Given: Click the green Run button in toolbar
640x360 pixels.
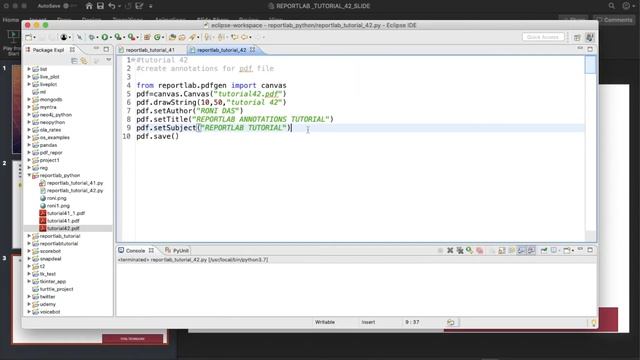Looking at the screenshot, I should (x=105, y=37).
